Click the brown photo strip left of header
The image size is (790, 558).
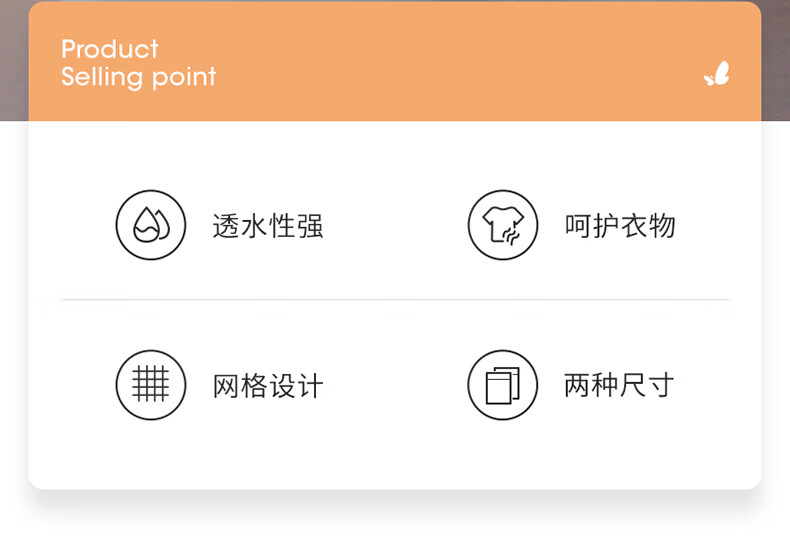(x=14, y=60)
